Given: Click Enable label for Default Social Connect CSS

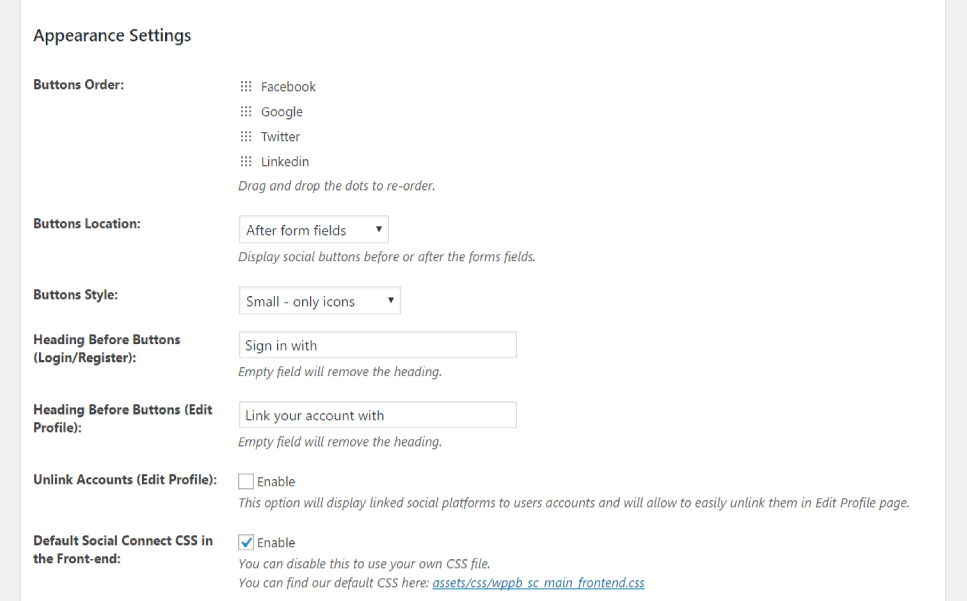Looking at the screenshot, I should coord(276,542).
